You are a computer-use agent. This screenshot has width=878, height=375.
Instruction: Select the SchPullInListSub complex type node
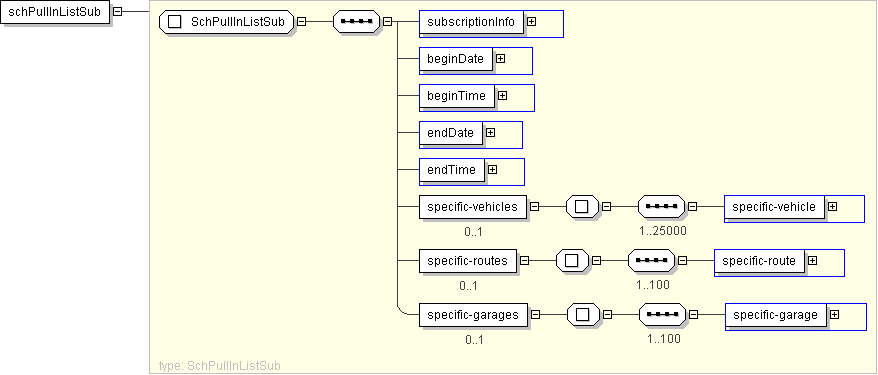coord(226,22)
